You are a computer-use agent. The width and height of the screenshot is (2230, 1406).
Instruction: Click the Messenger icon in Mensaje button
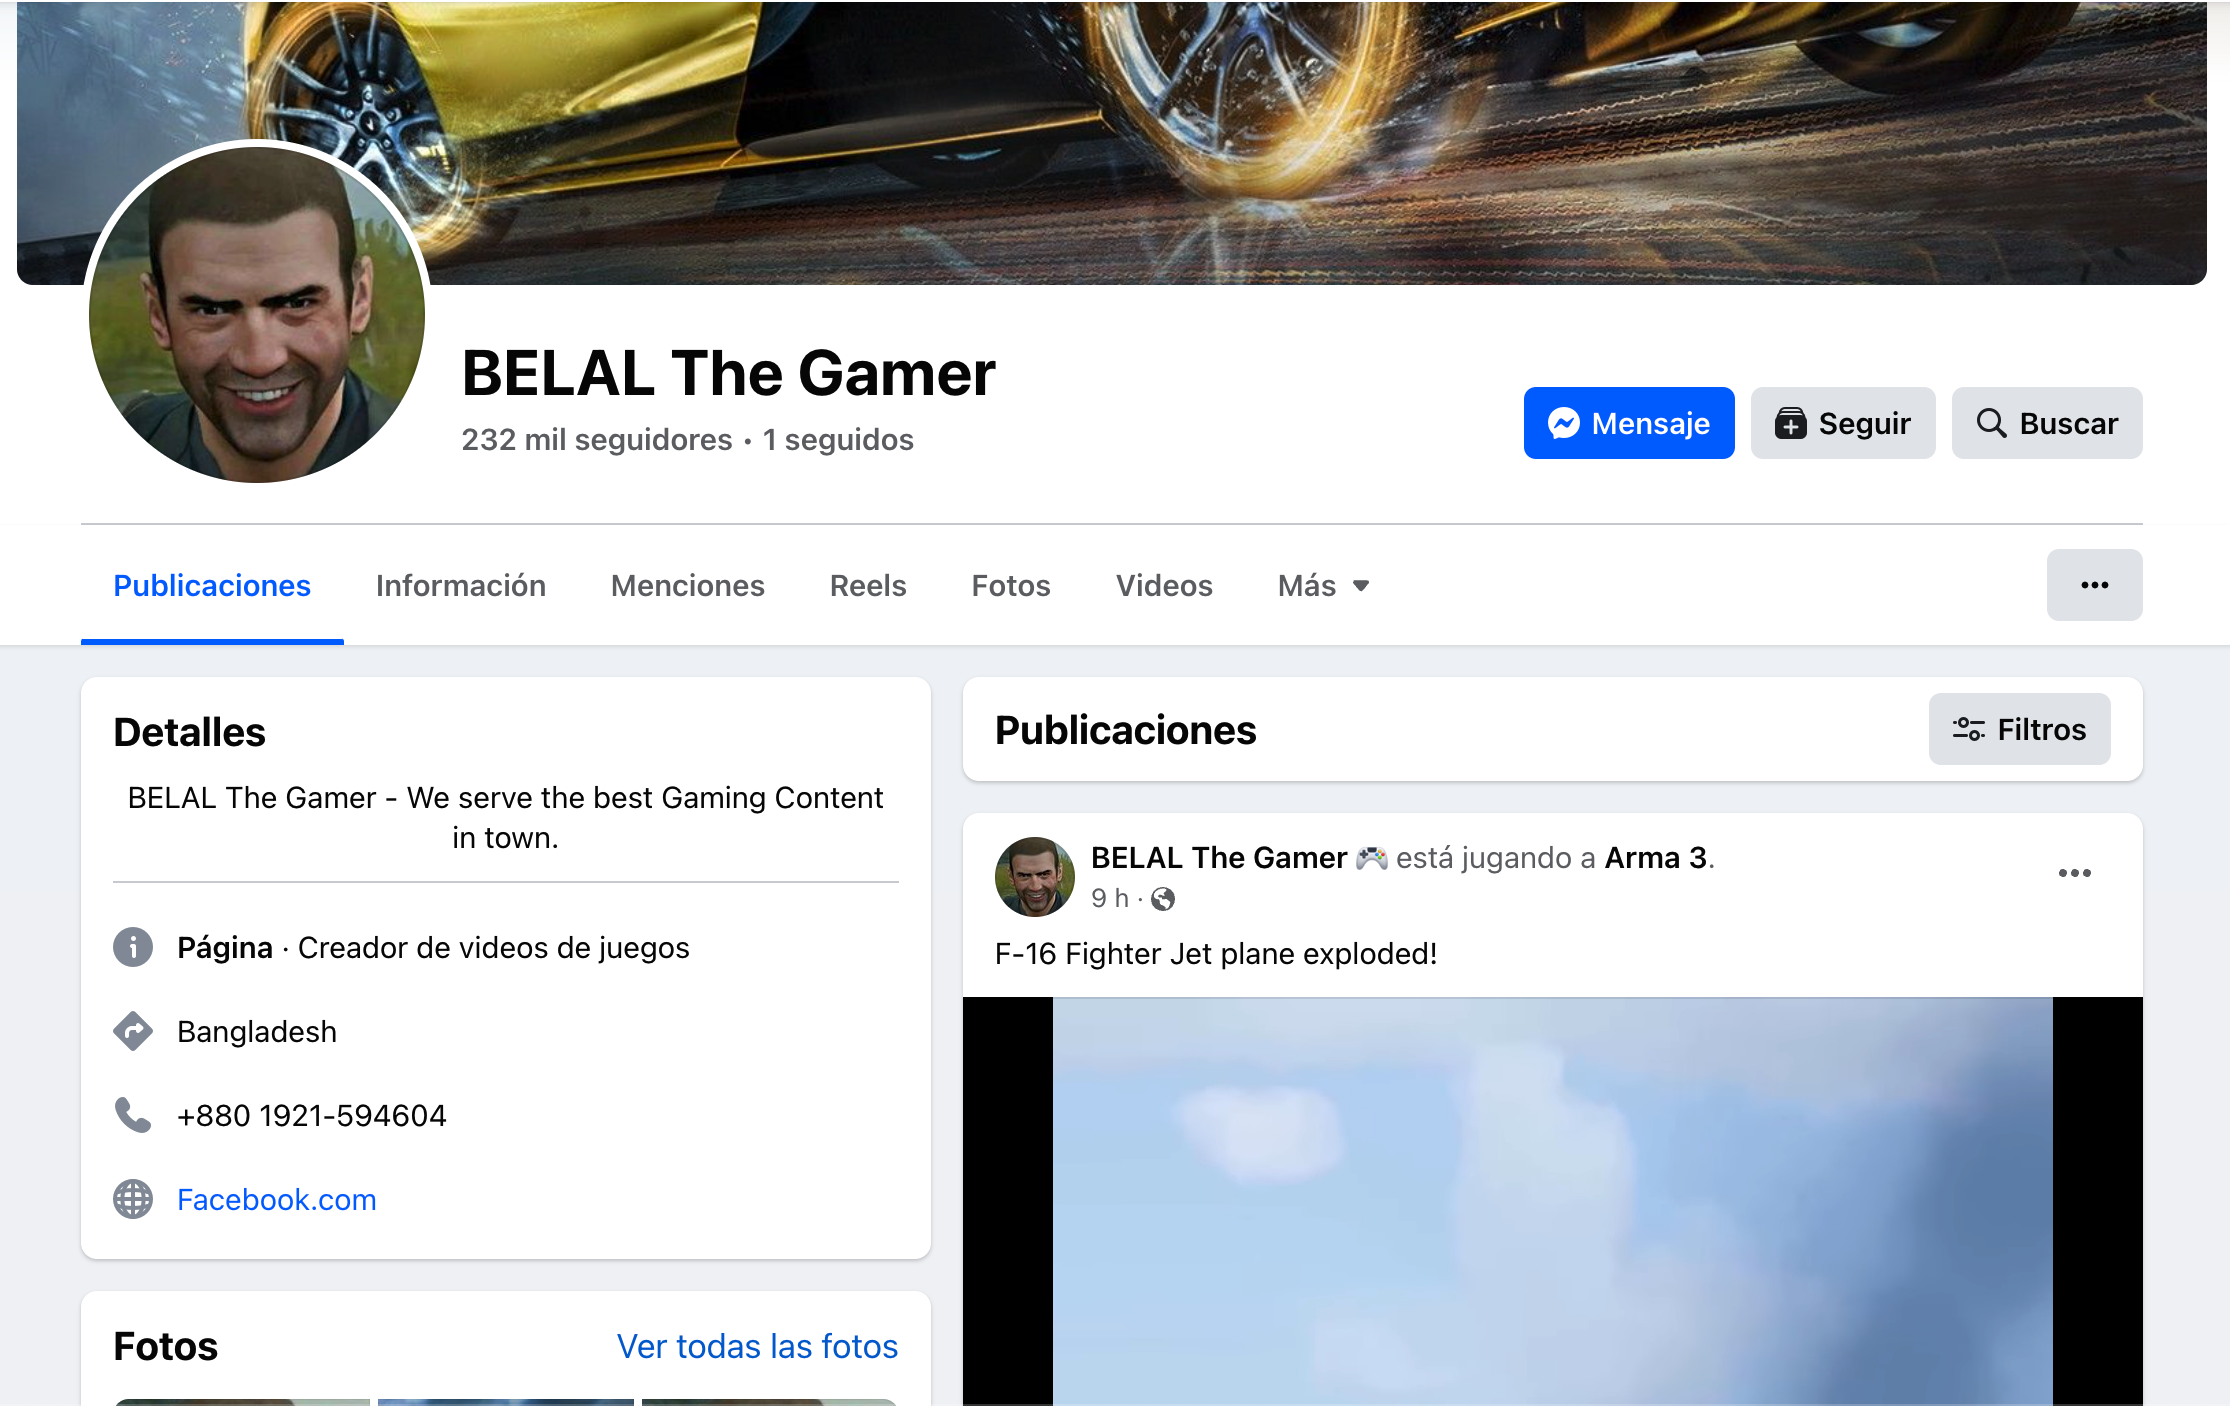point(1564,423)
